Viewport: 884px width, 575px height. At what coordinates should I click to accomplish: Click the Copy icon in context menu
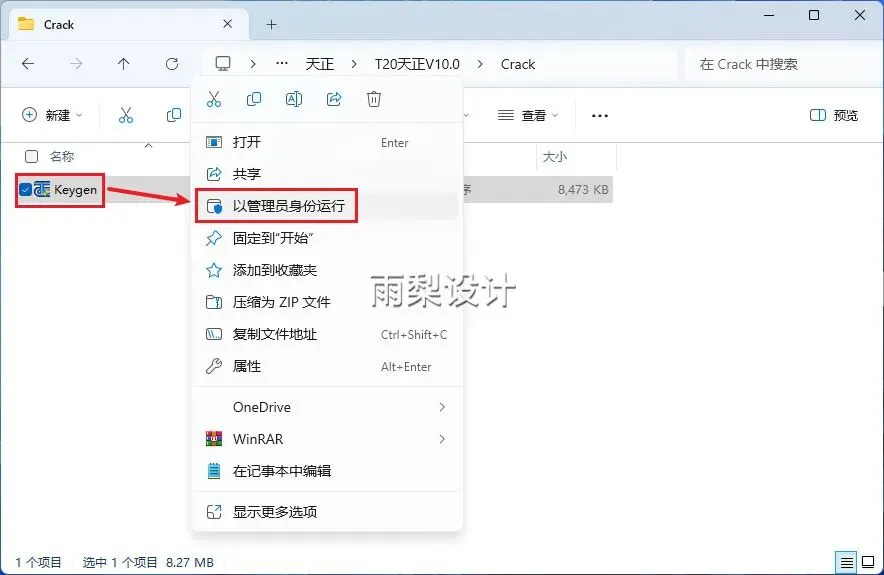254,99
